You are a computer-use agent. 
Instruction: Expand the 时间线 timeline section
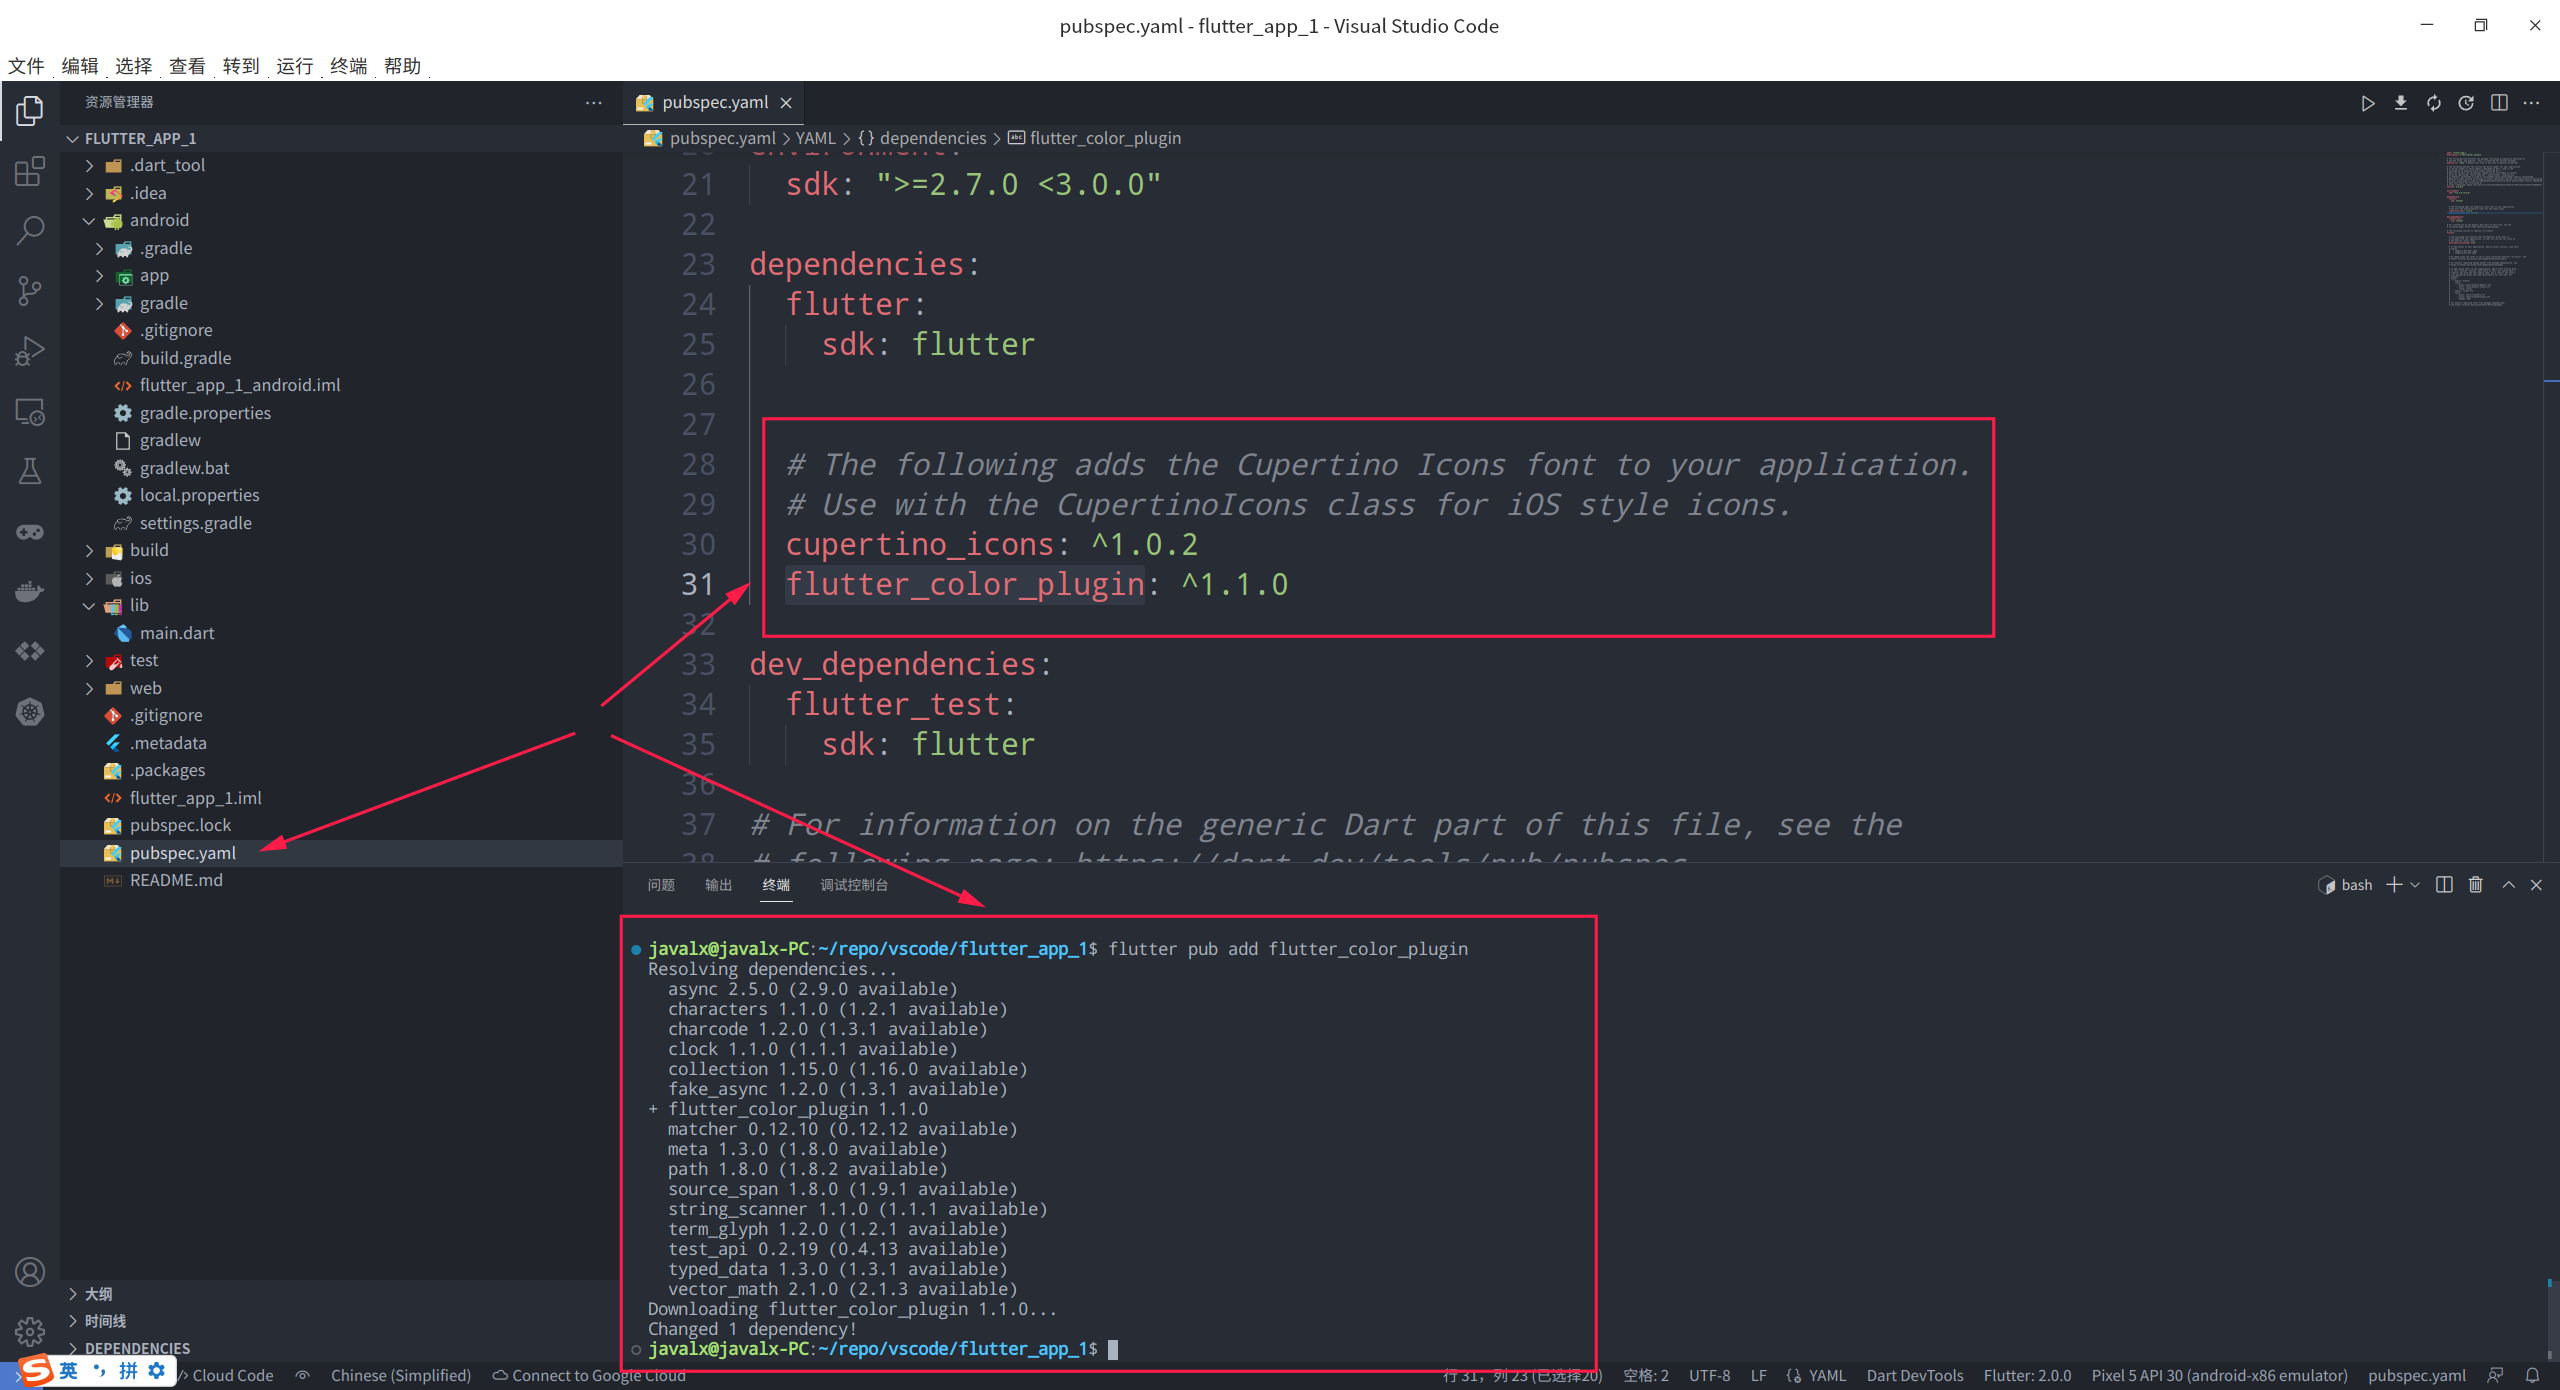[x=340, y=1321]
